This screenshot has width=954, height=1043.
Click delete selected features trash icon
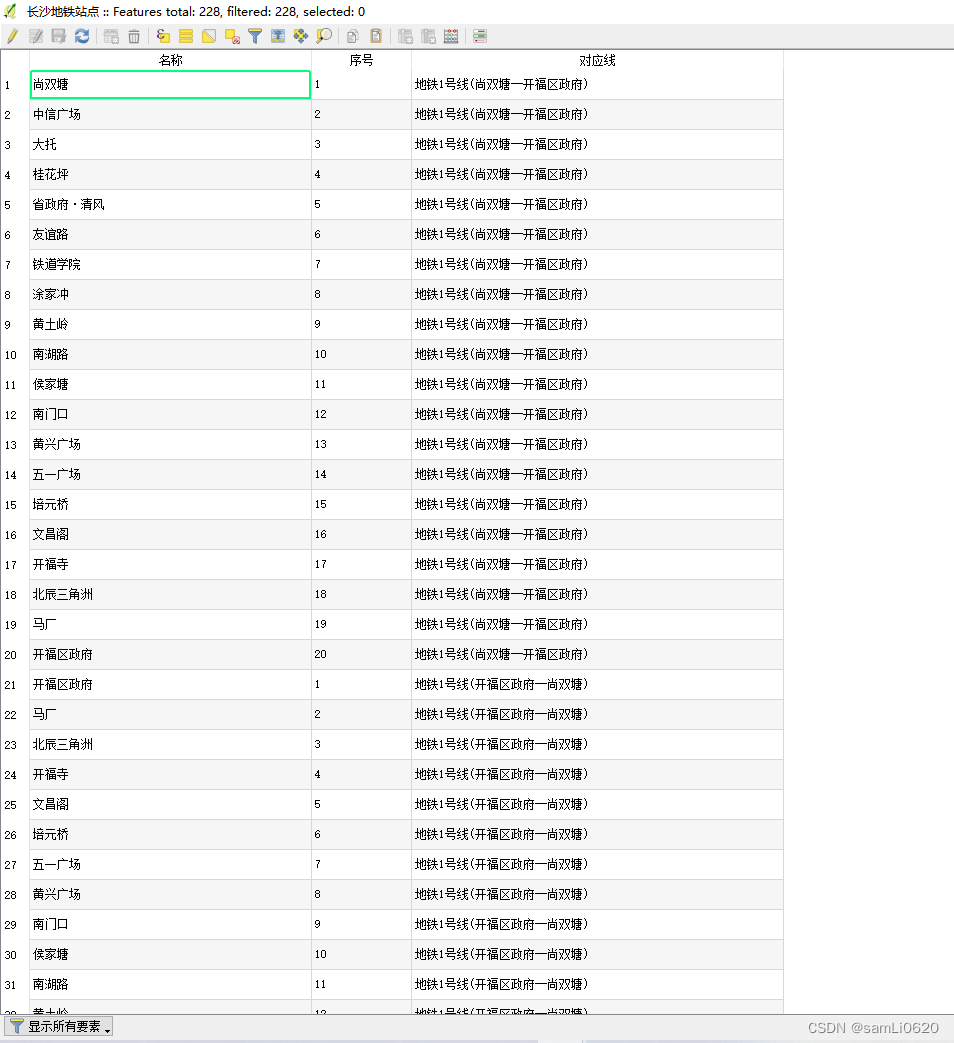coord(134,37)
